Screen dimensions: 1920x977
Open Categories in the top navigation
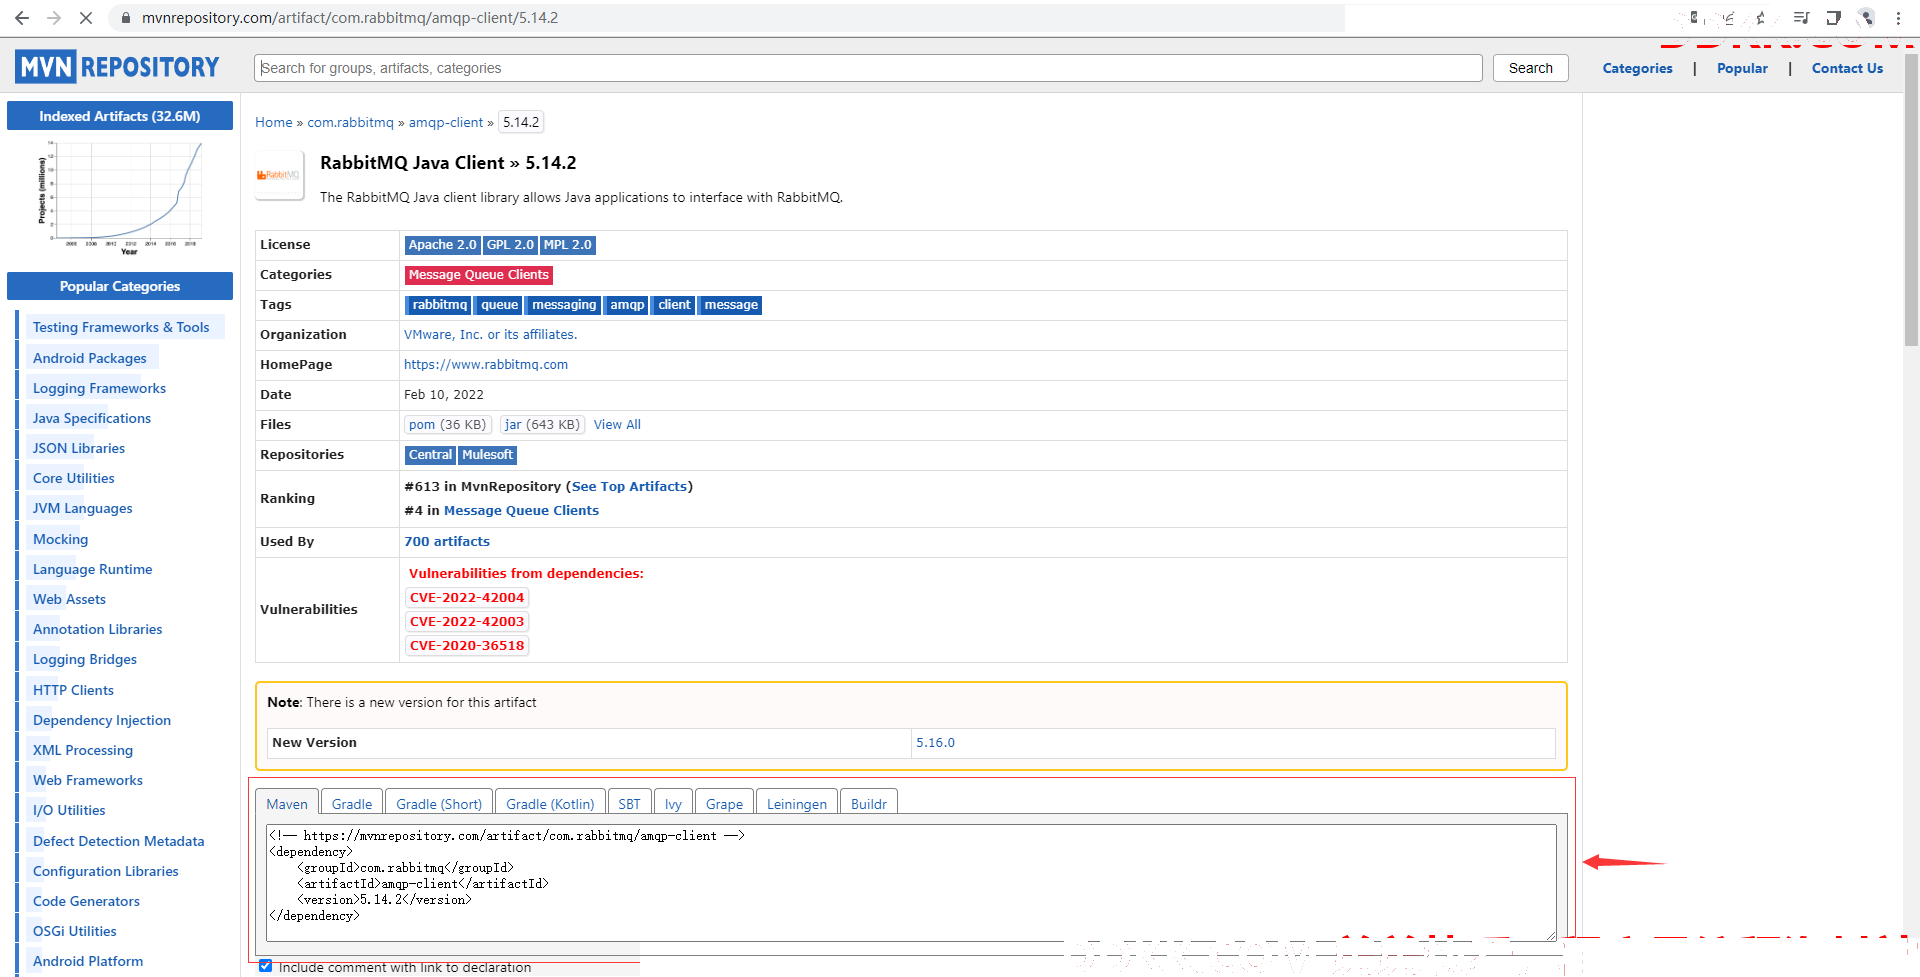point(1637,68)
